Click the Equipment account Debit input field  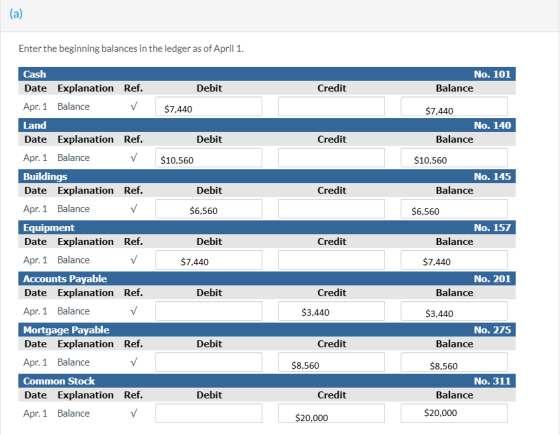209,260
